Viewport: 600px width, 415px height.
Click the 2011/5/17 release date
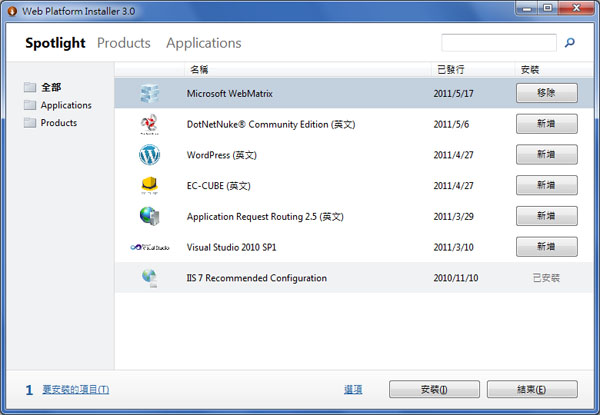[453, 94]
